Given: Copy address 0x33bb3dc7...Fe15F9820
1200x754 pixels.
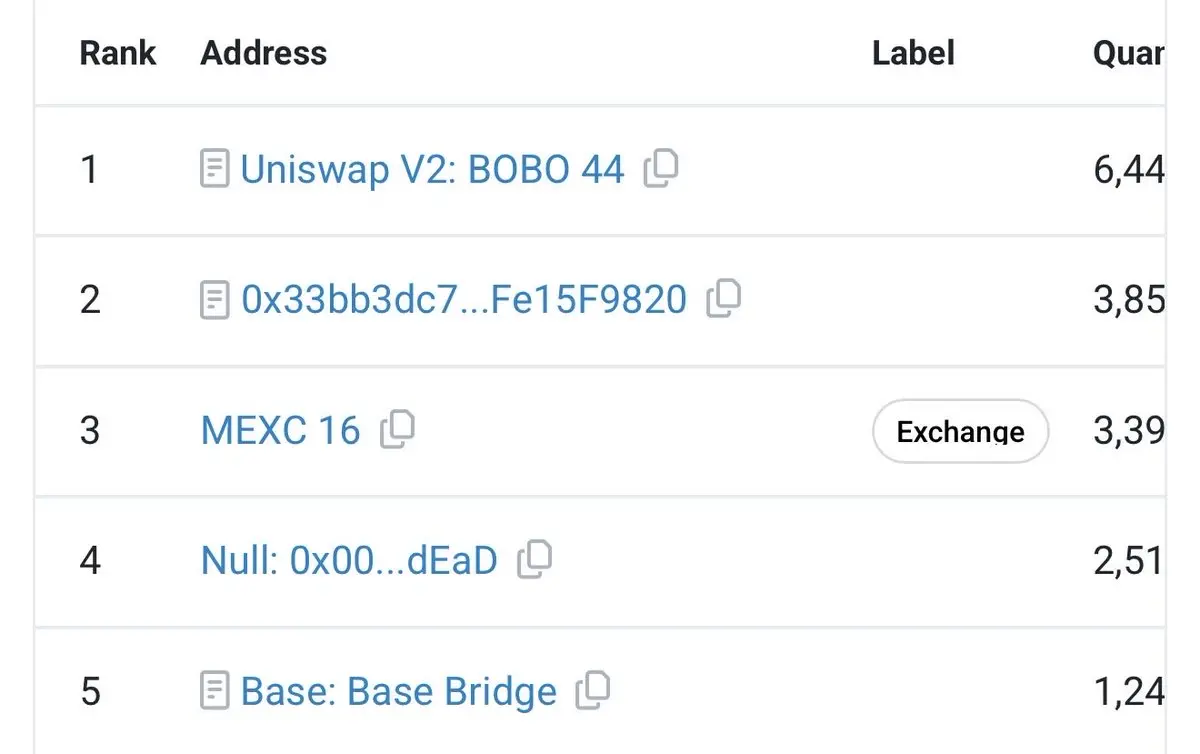Looking at the screenshot, I should [723, 298].
